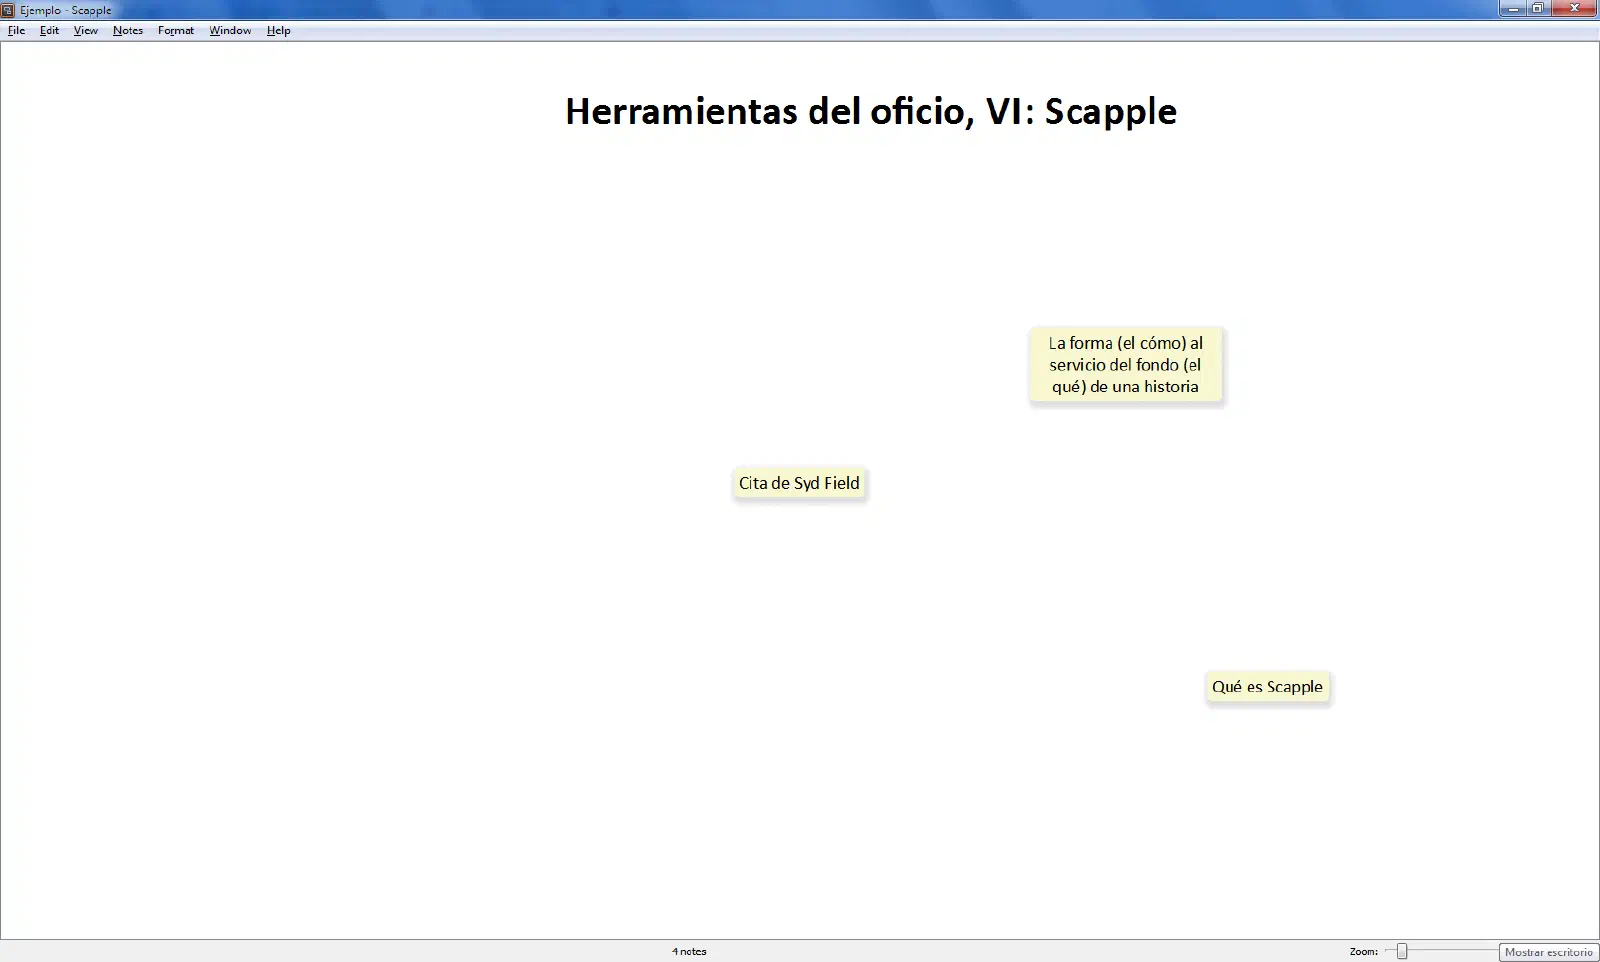The image size is (1600, 962).
Task: Click the '4 notes' status text
Action: (x=689, y=951)
